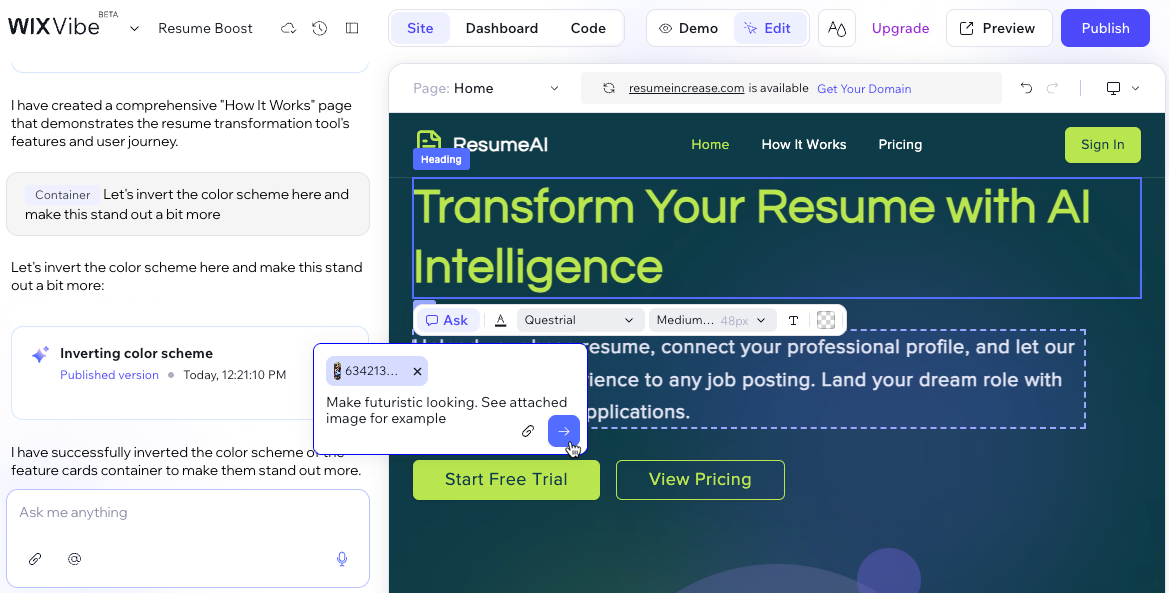Click the Inverting color scheme title
Screen dimensions: 1169x593
coord(136,354)
